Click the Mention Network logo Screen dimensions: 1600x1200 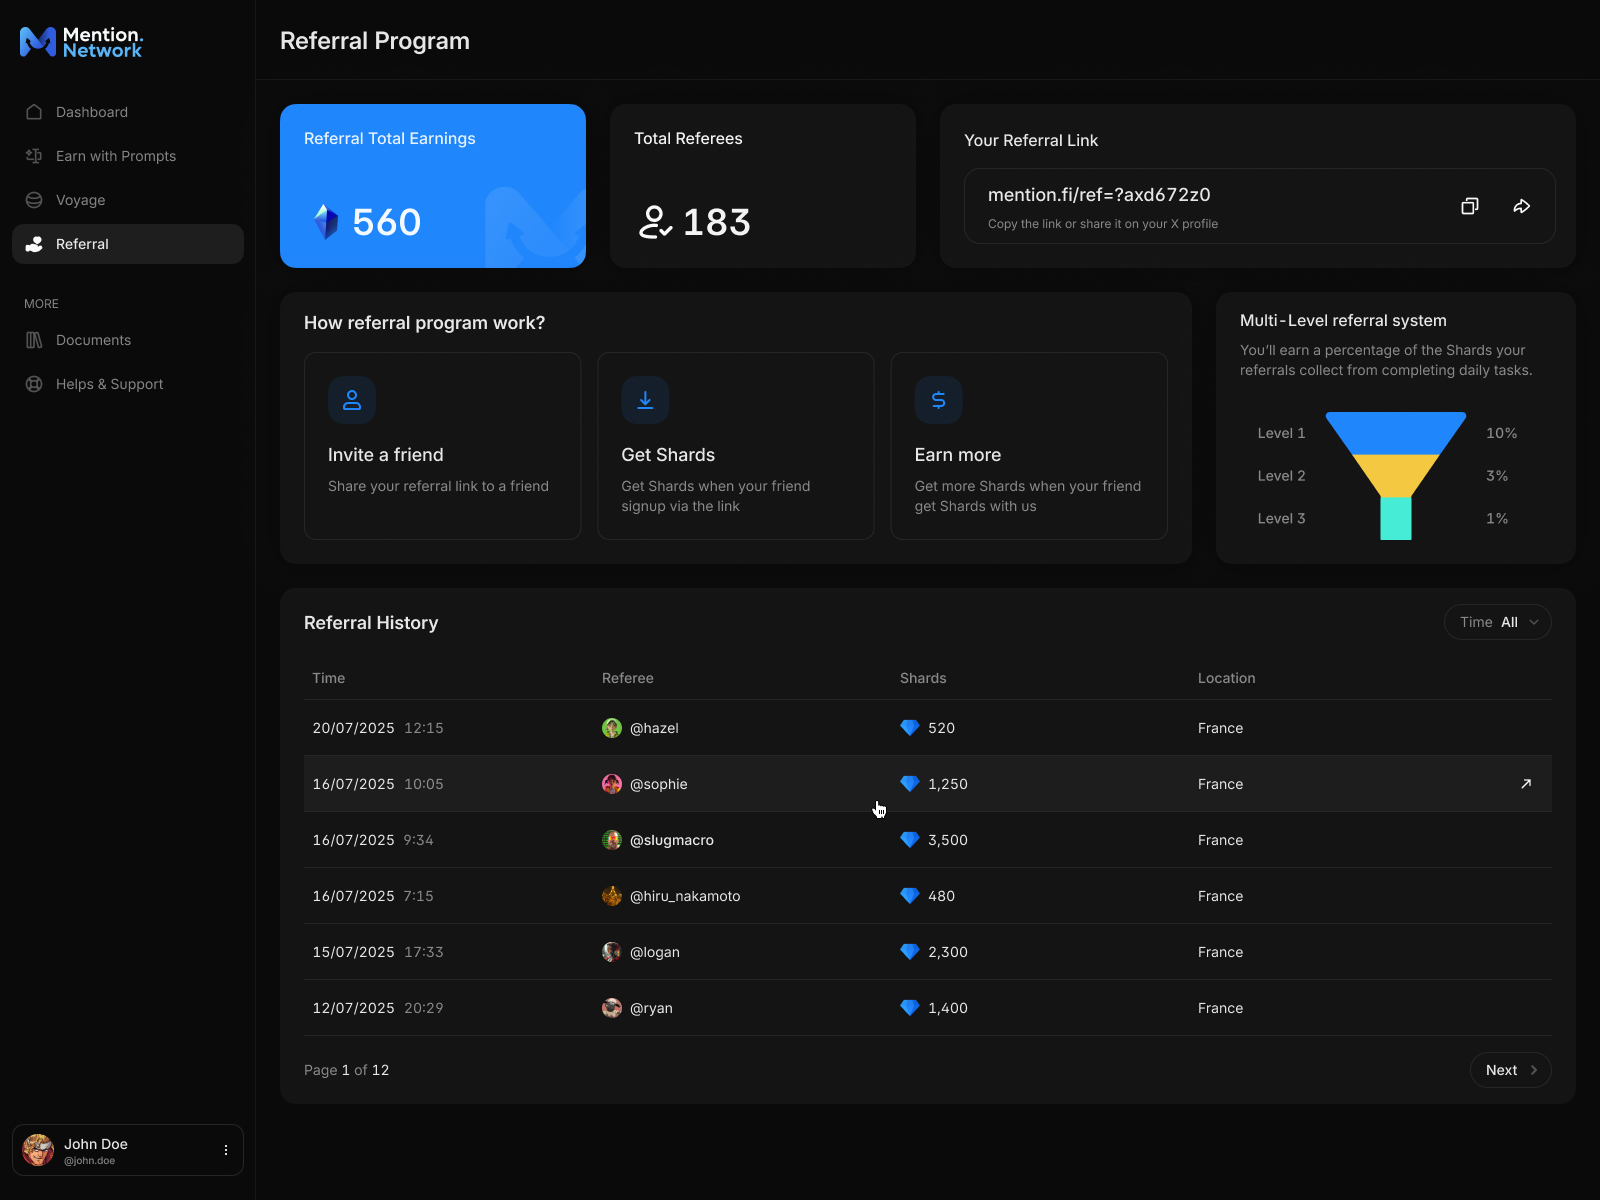pyautogui.click(x=81, y=42)
